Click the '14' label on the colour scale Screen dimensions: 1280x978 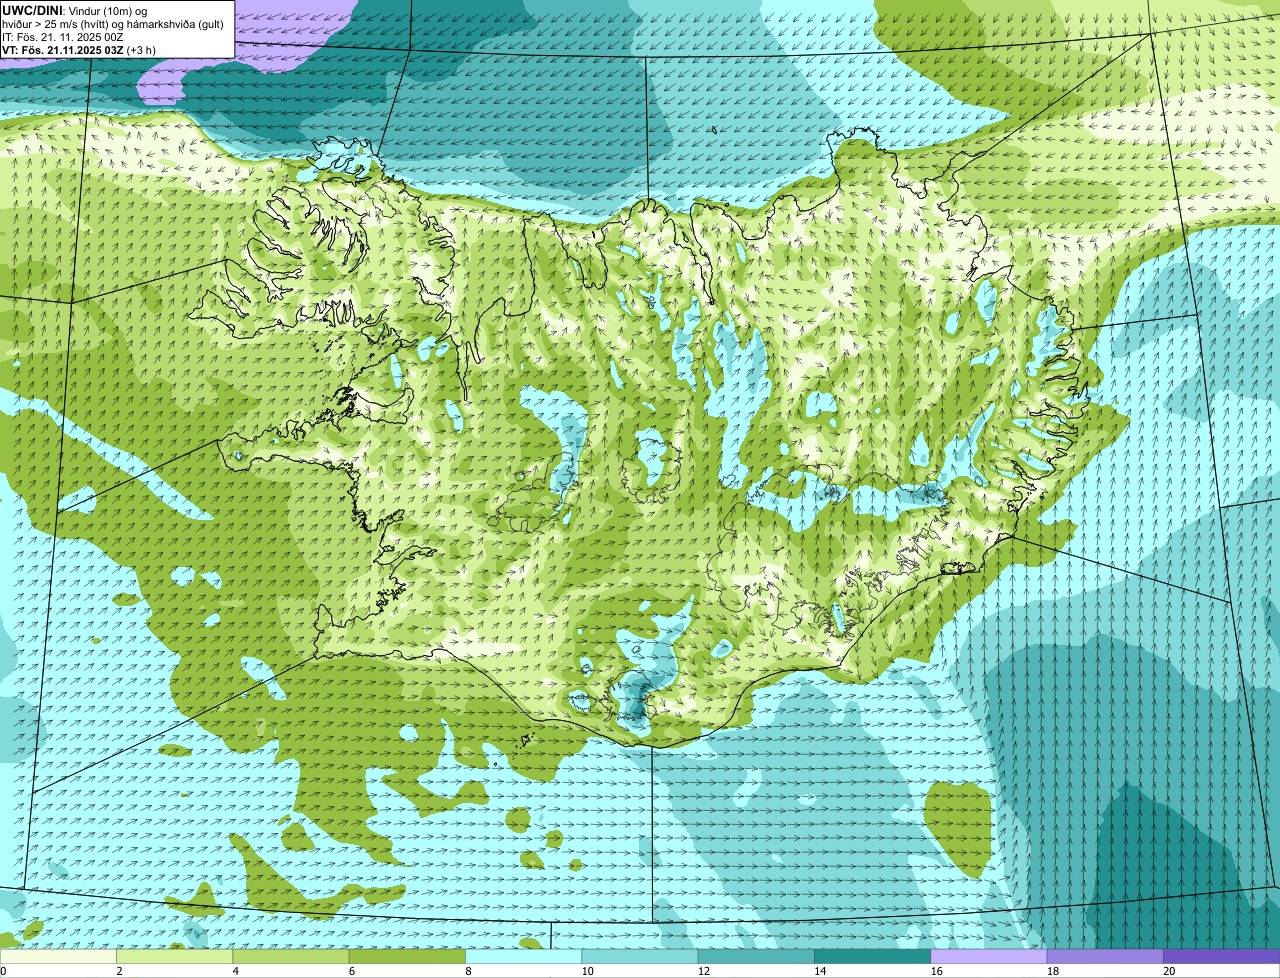tap(820, 971)
